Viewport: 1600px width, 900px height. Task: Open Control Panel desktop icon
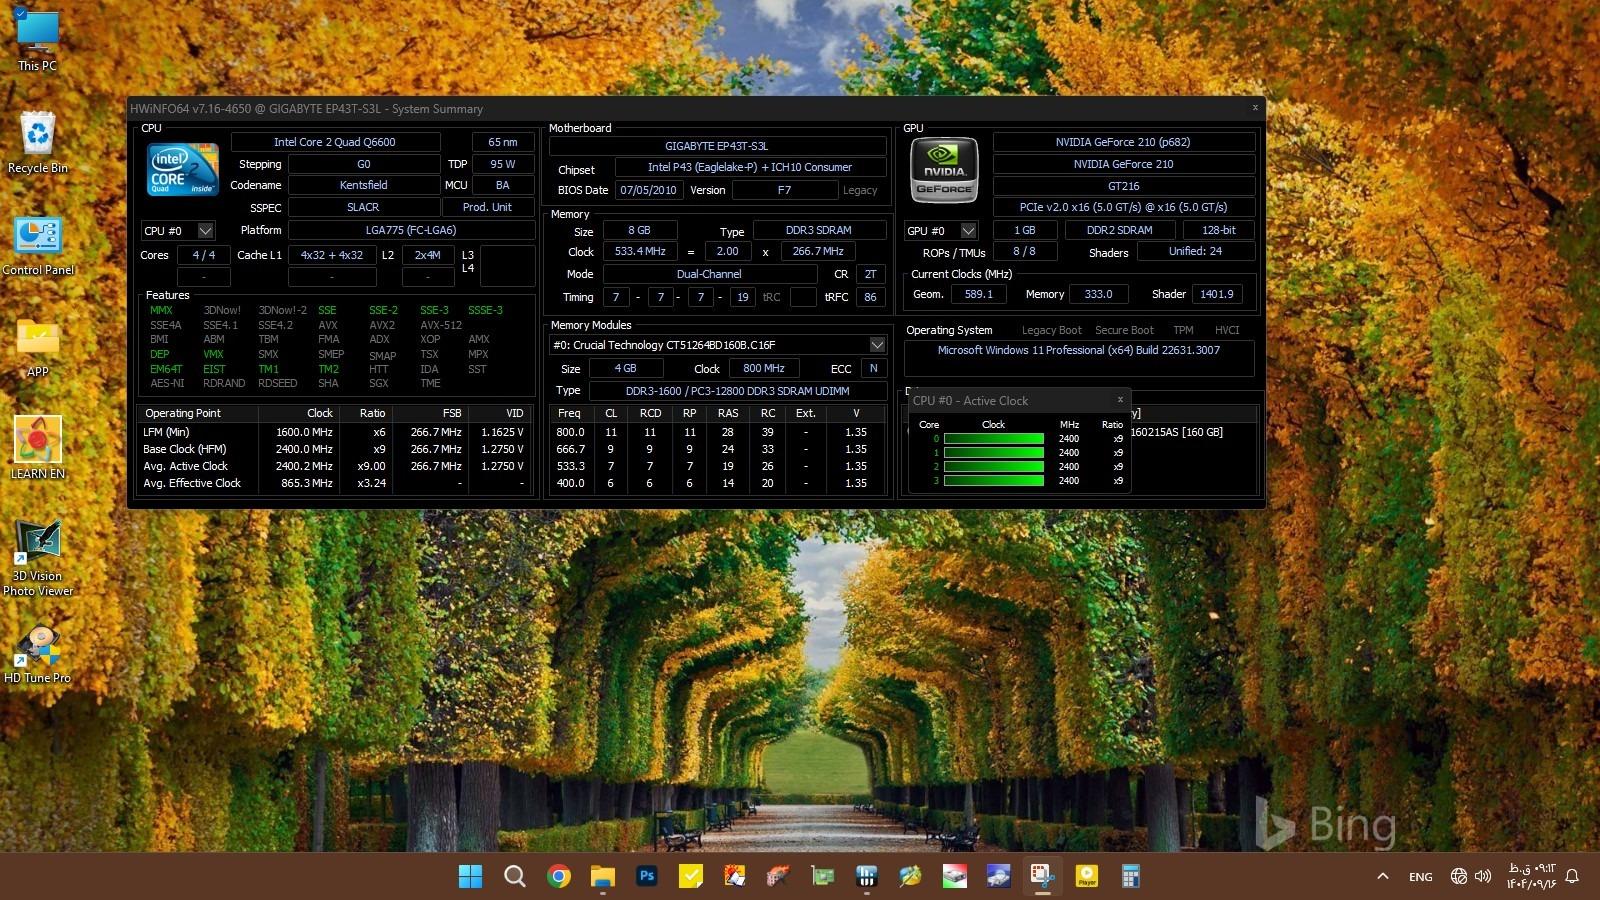pos(38,237)
